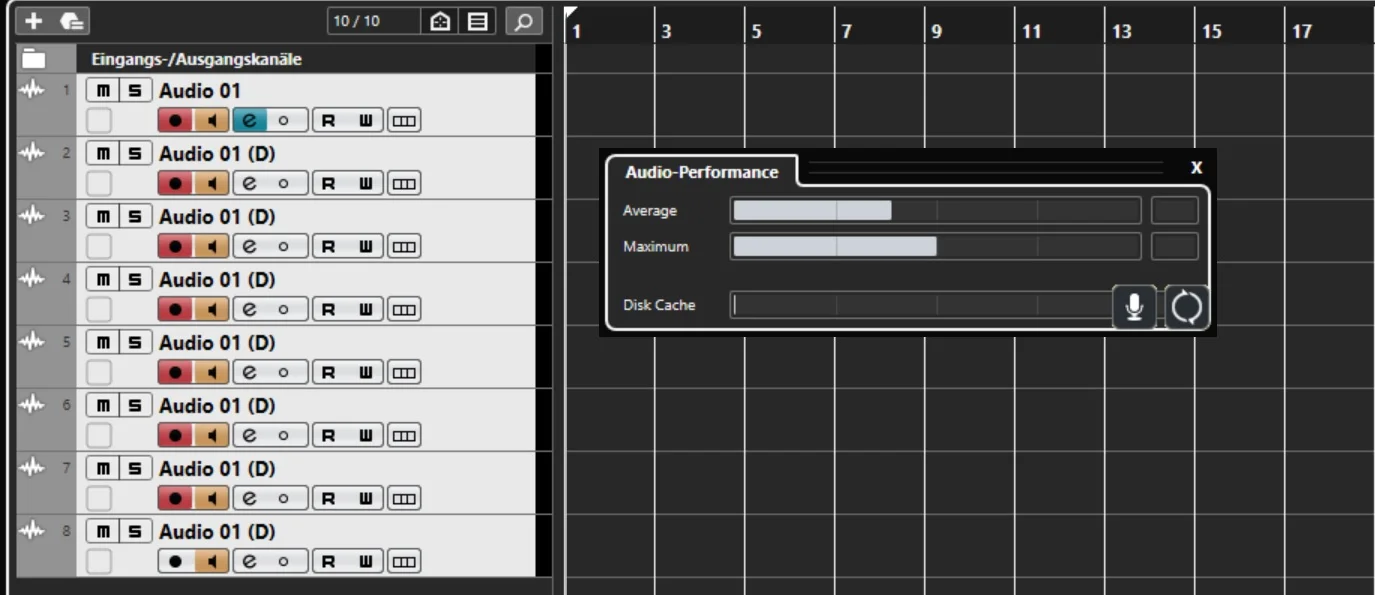
Task: Click the empty square box on track 1
Action: (x=99, y=120)
